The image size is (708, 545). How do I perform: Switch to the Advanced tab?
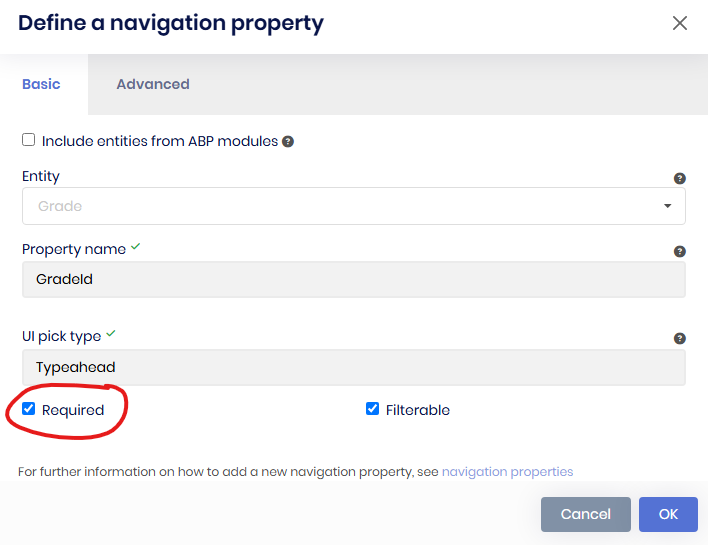[153, 84]
